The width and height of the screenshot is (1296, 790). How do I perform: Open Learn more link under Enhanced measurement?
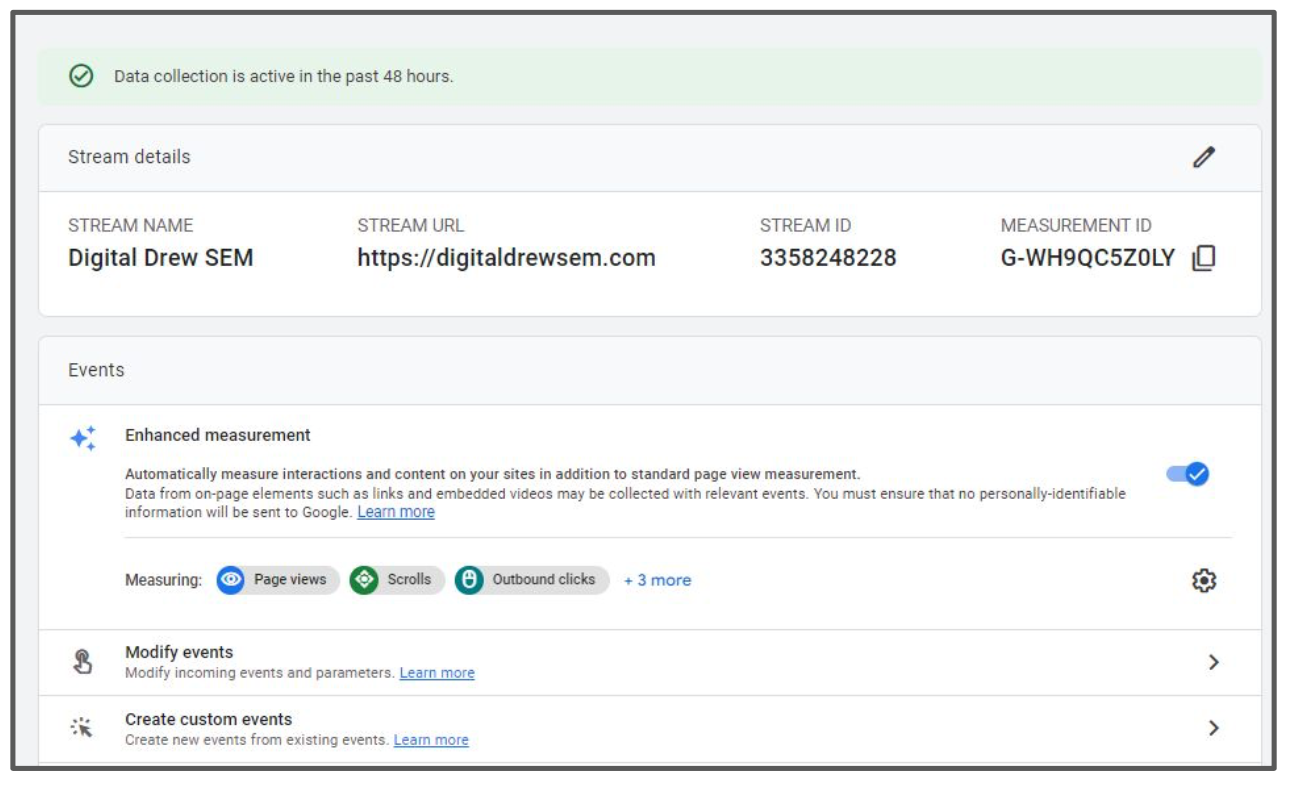[396, 512]
